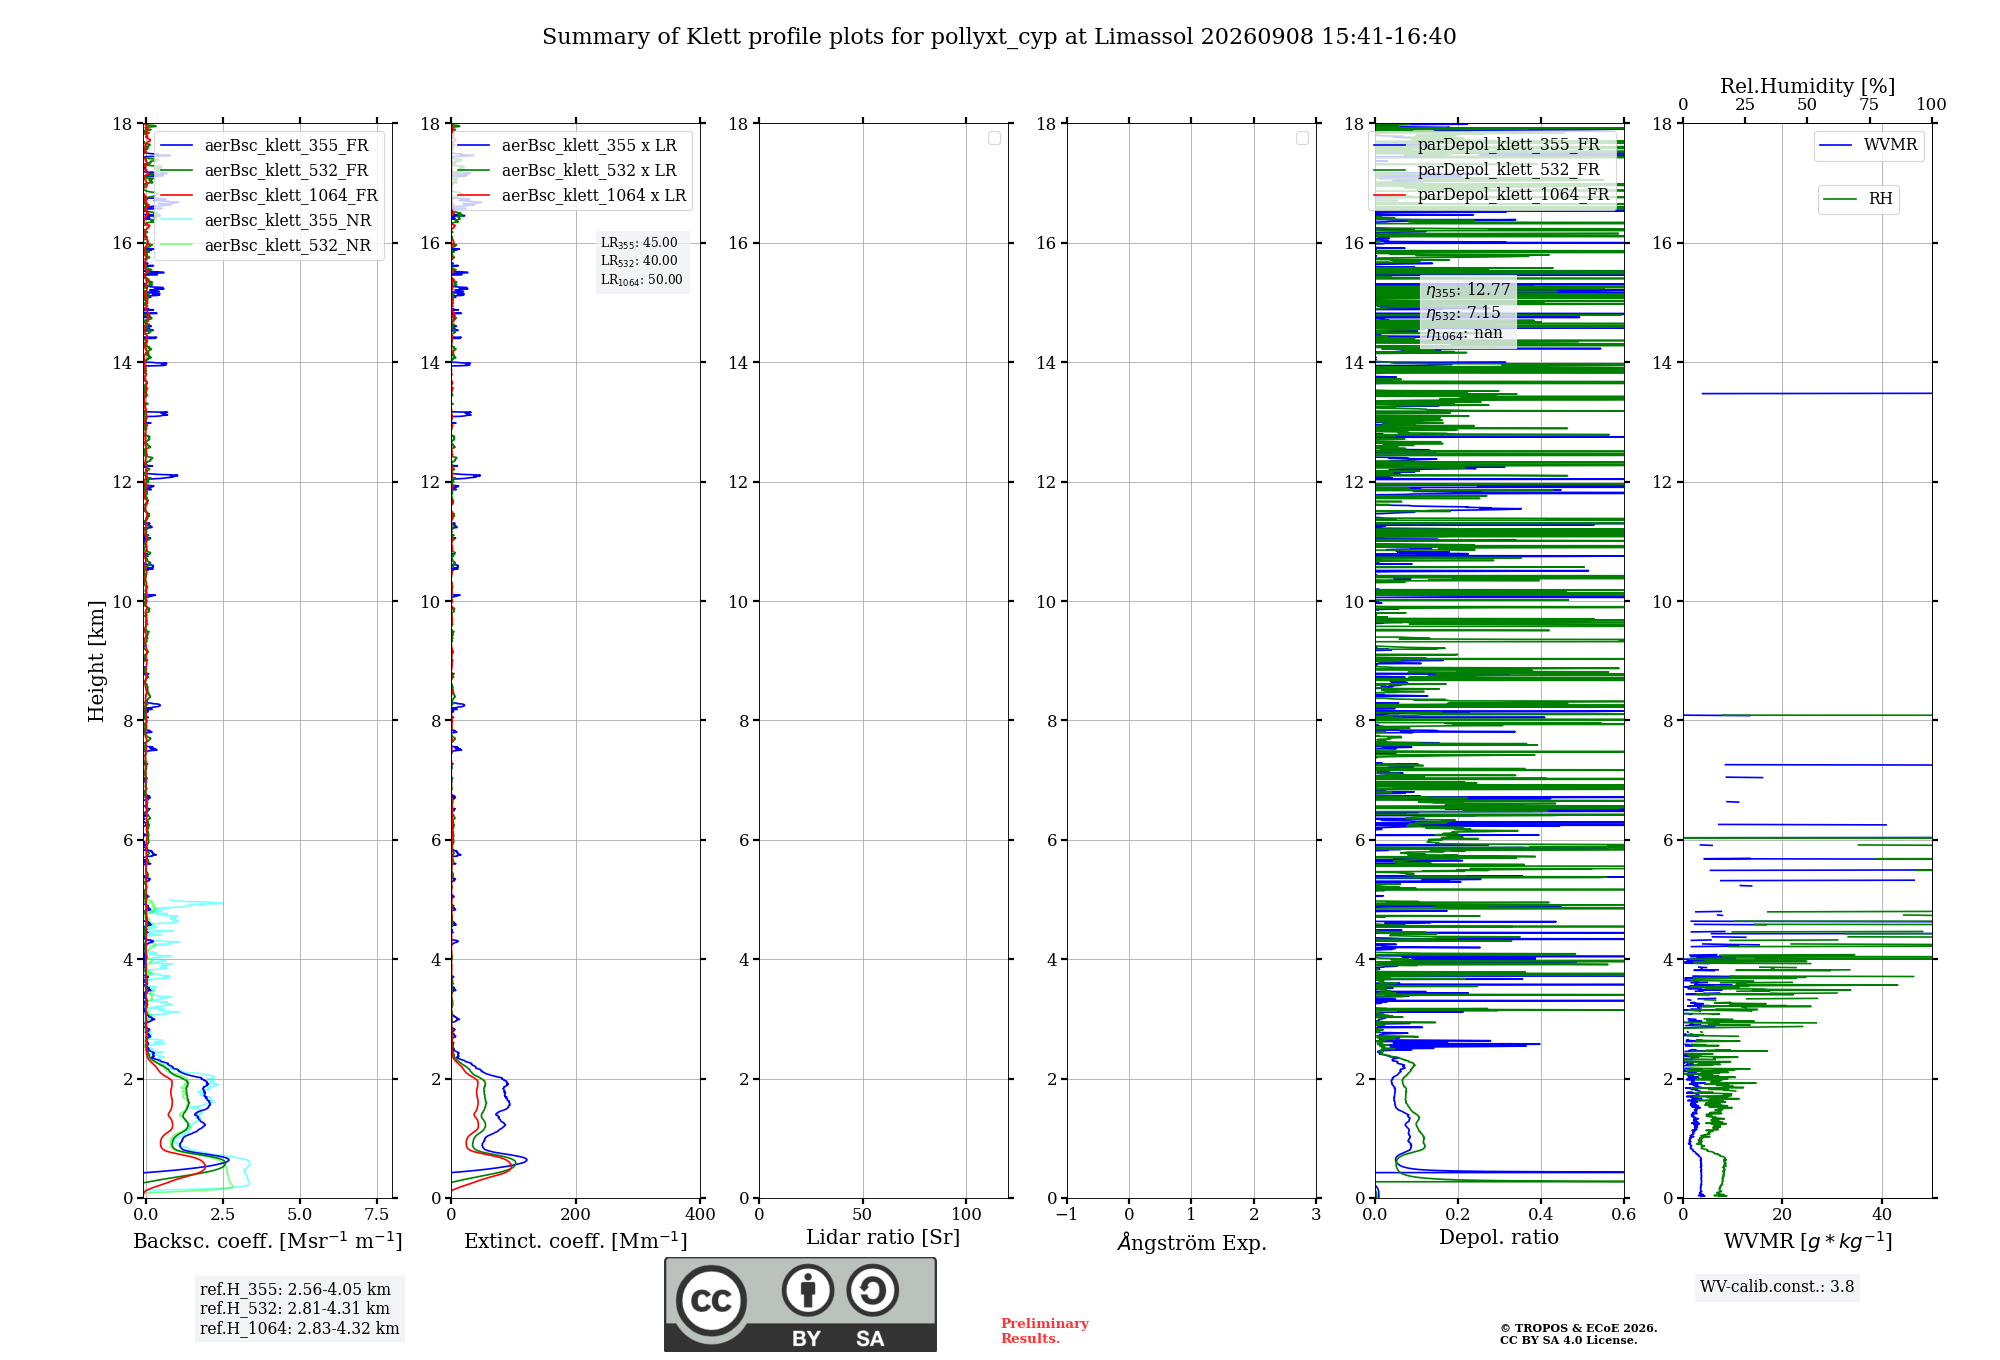Click the SA label under the license badge
Screen dimensions: 2000x1360
pos(870,1339)
